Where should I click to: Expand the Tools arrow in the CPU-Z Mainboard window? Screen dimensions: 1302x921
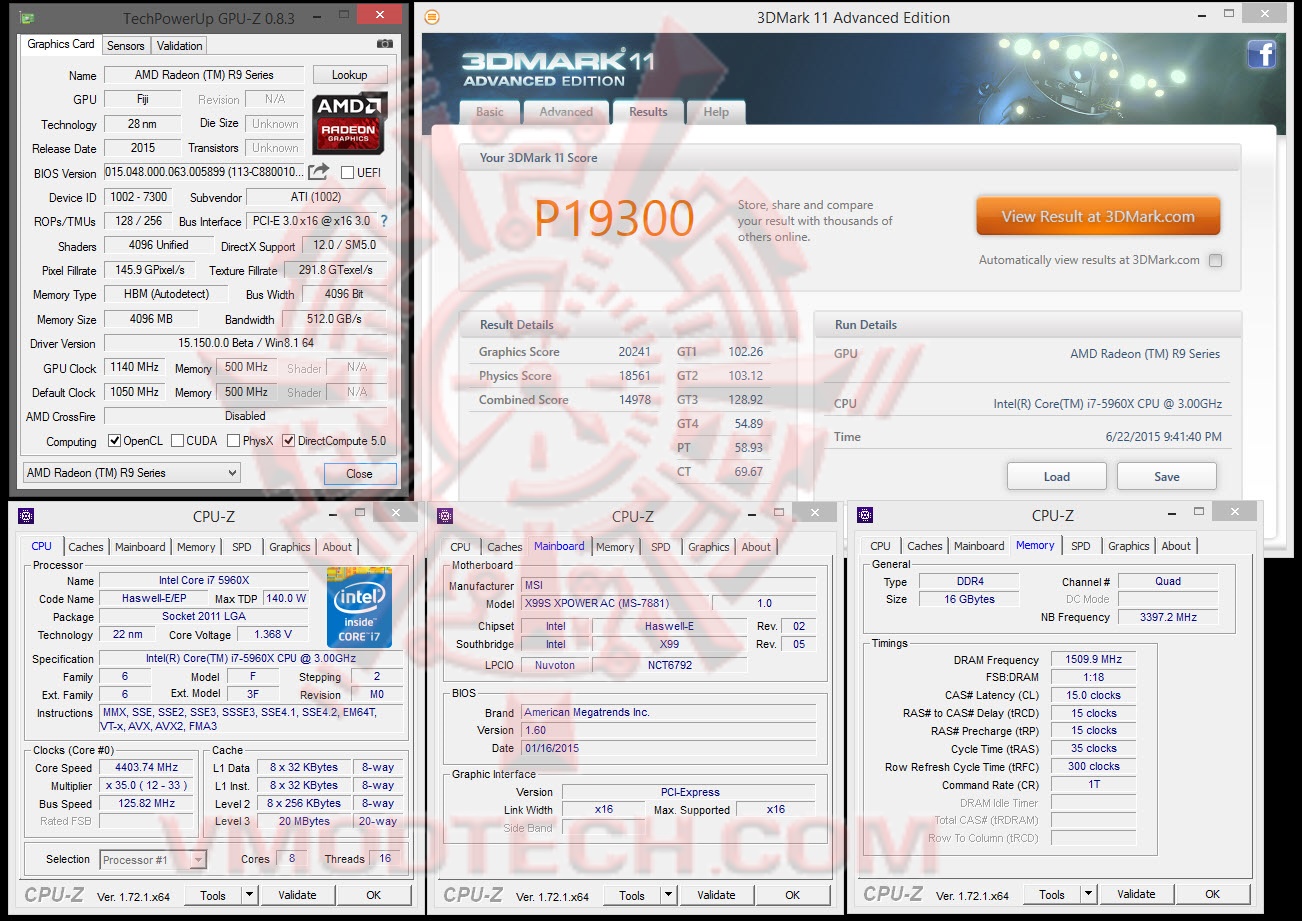[x=669, y=895]
